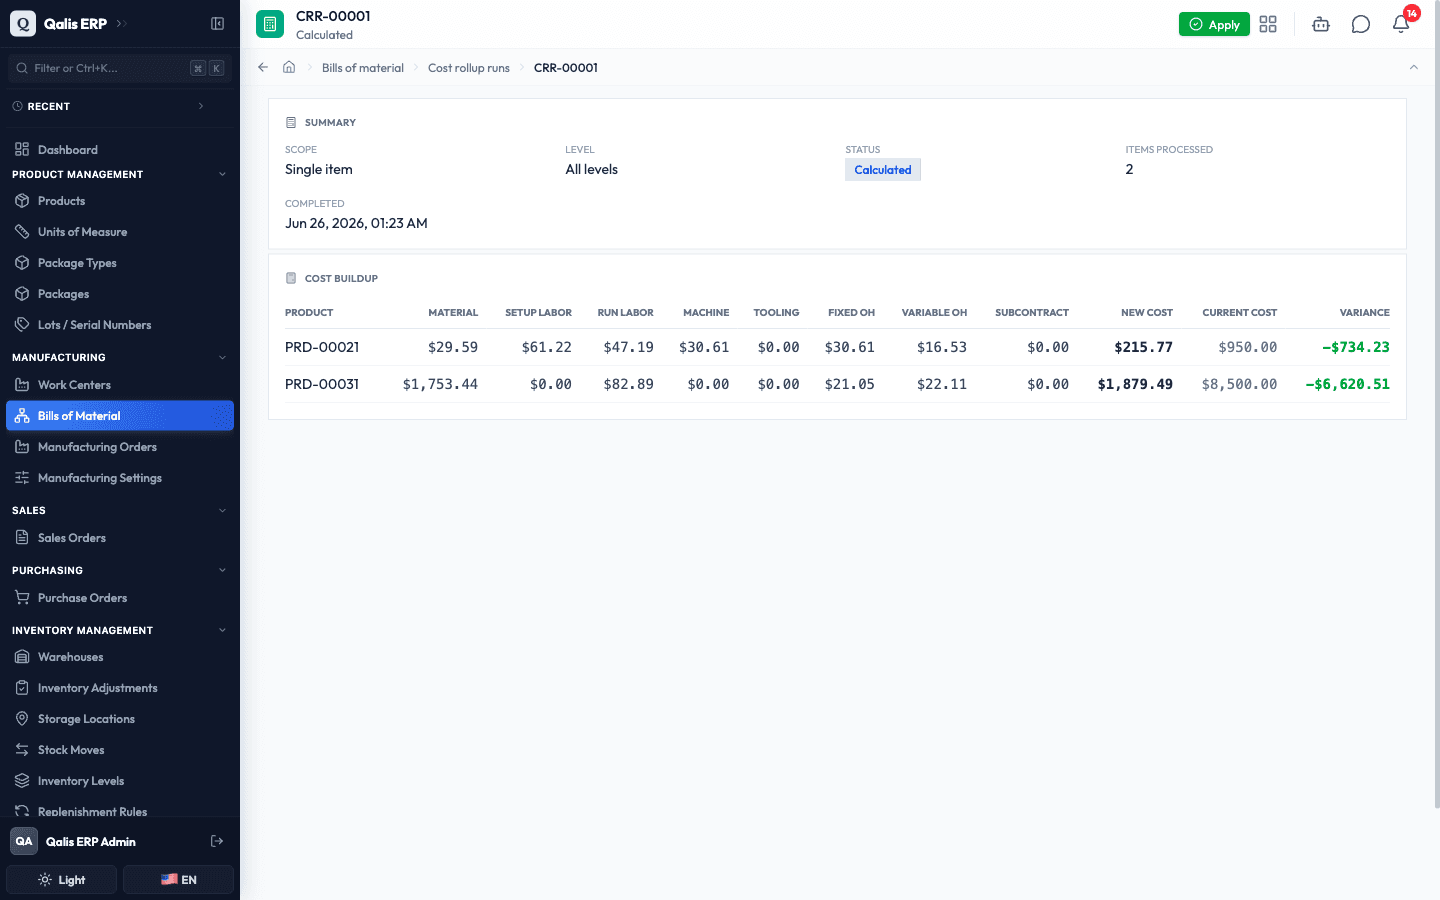The image size is (1440, 900).
Task: Click the Qalis ERP logo
Action: click(22, 24)
